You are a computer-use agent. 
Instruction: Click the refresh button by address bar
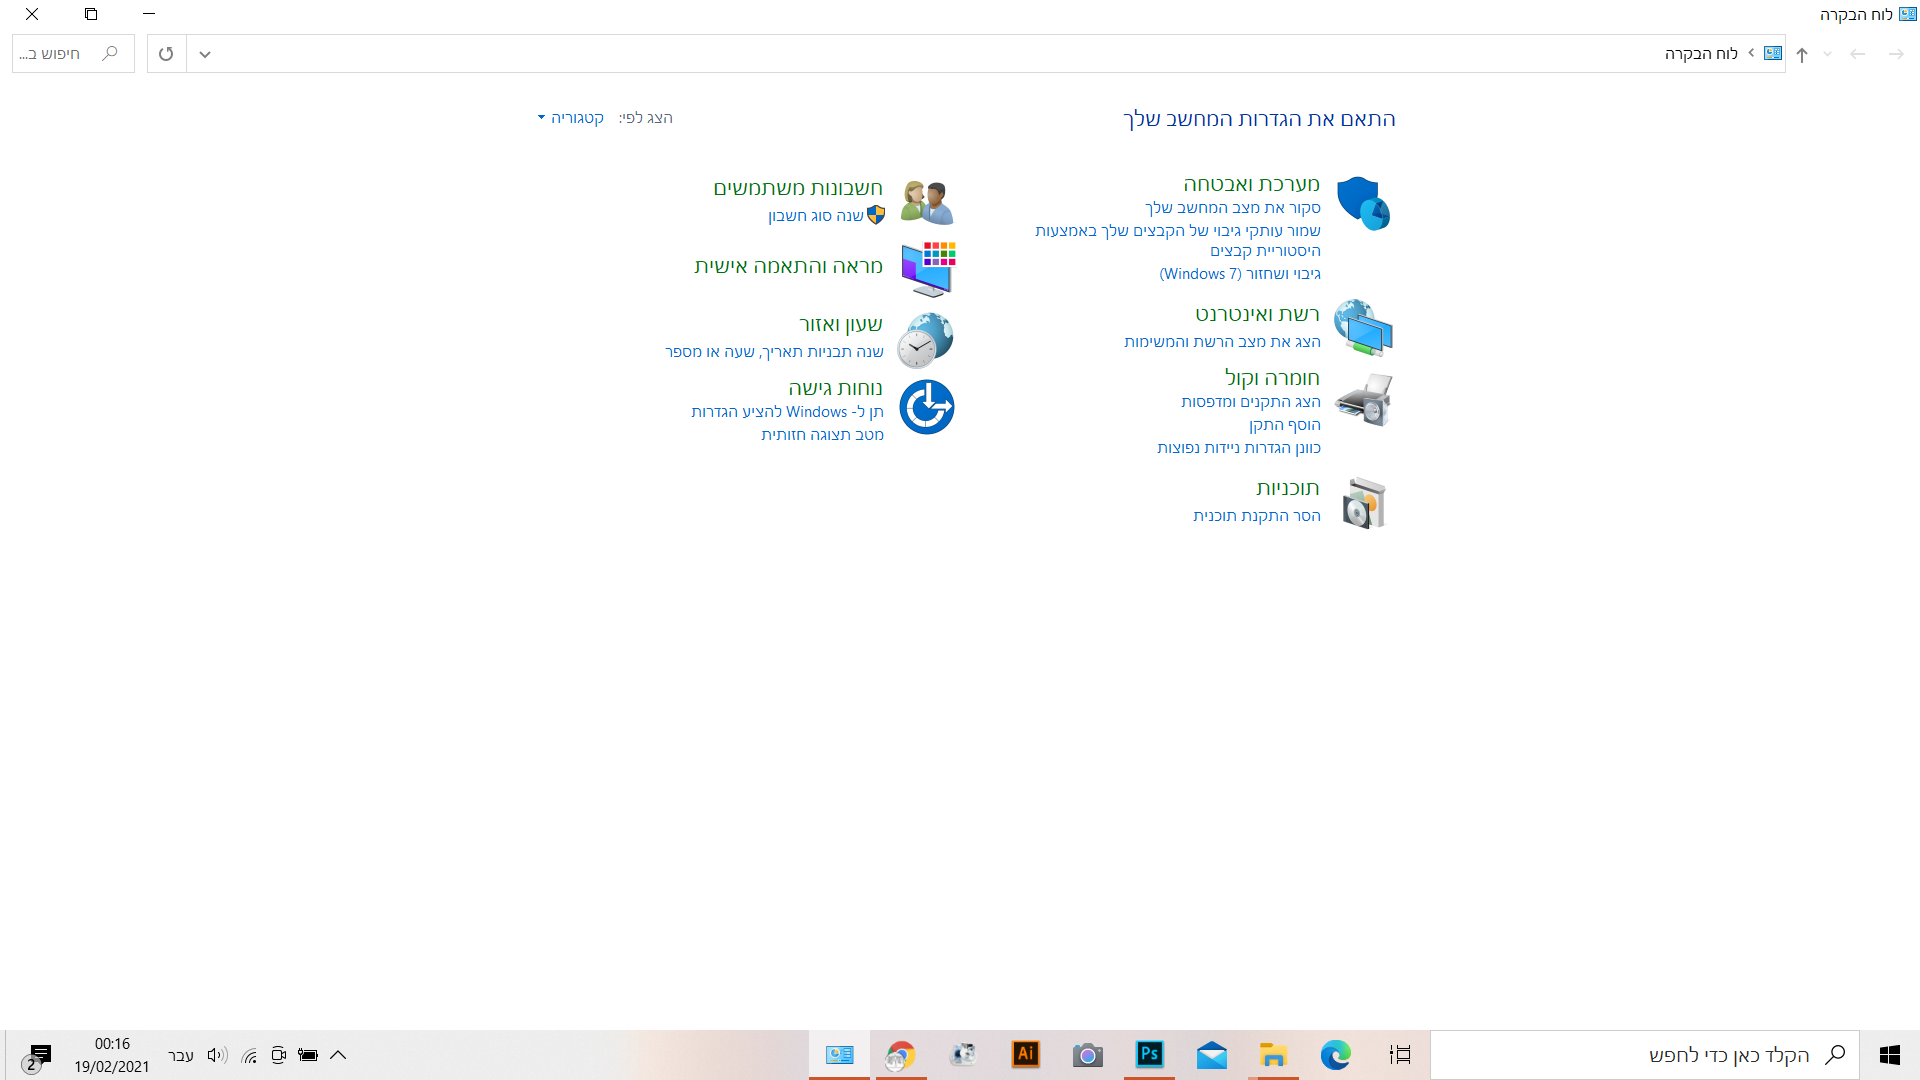pyautogui.click(x=166, y=54)
